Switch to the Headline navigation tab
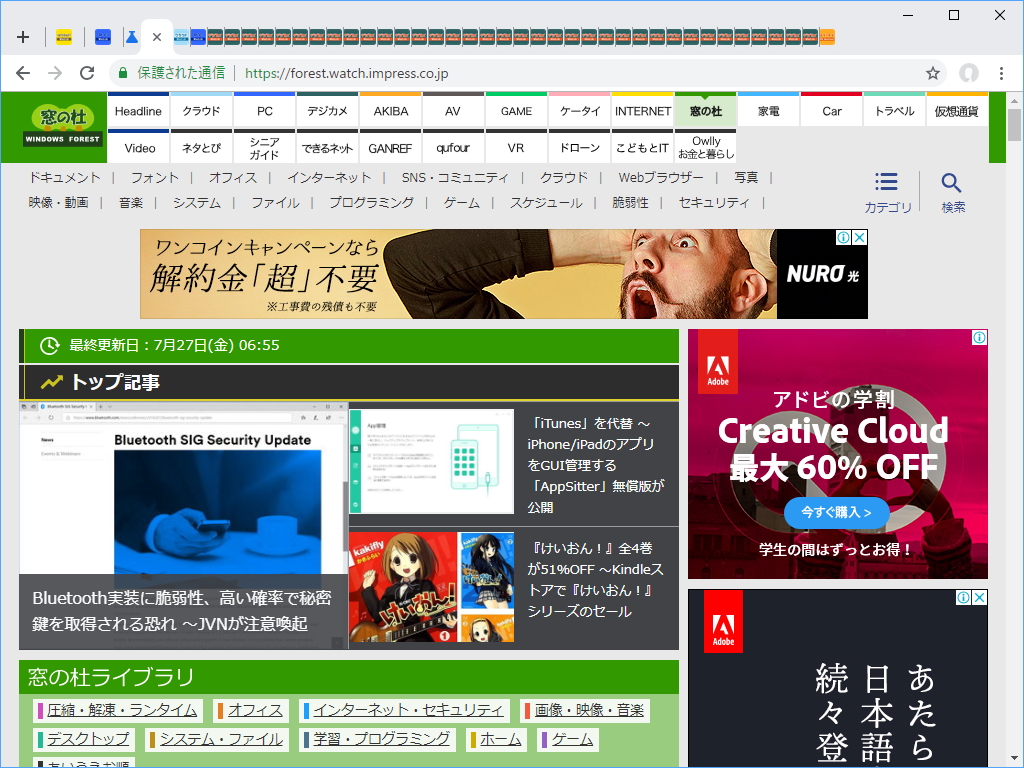The image size is (1024, 768). (x=138, y=110)
